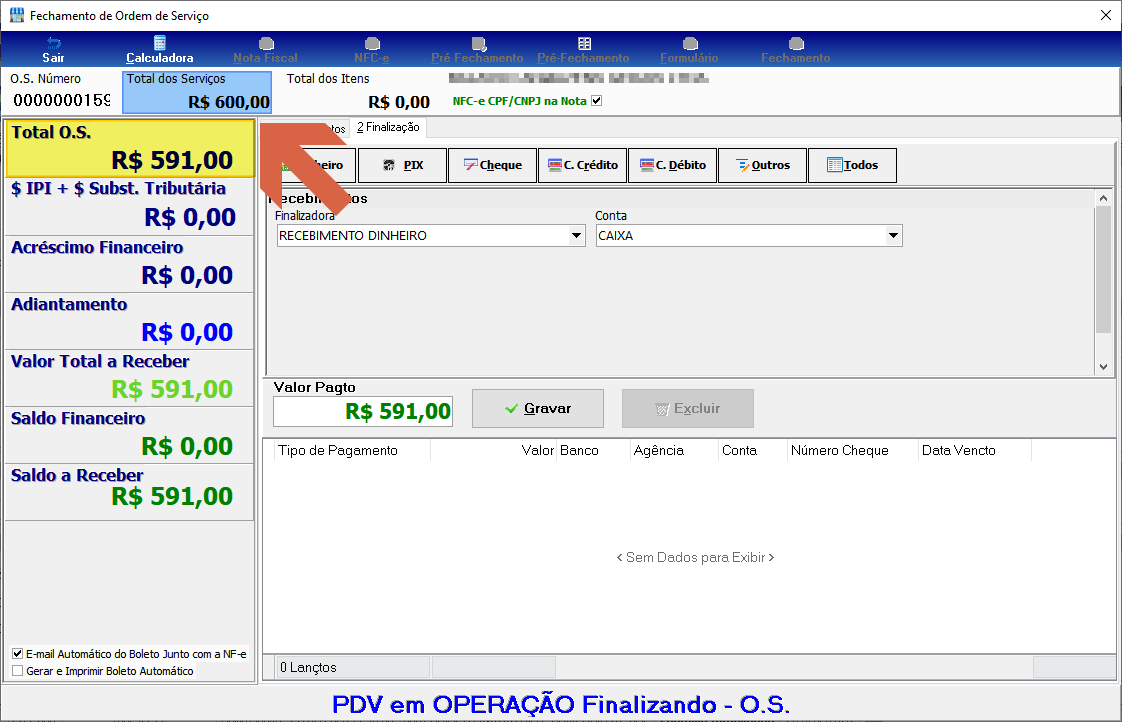Click the Fechamento toolbar icon
This screenshot has width=1122, height=722.
click(x=796, y=44)
